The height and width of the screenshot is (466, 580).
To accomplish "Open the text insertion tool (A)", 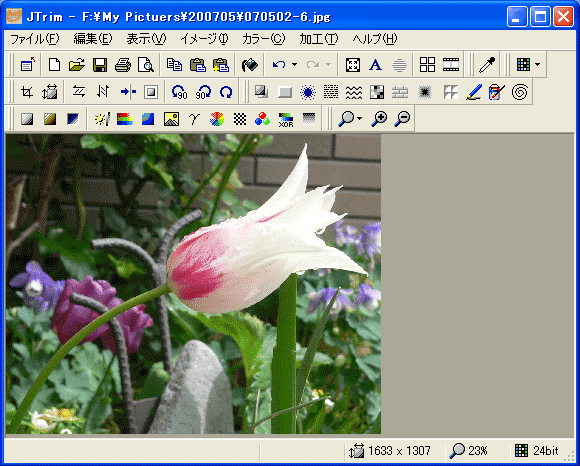I will 375,65.
